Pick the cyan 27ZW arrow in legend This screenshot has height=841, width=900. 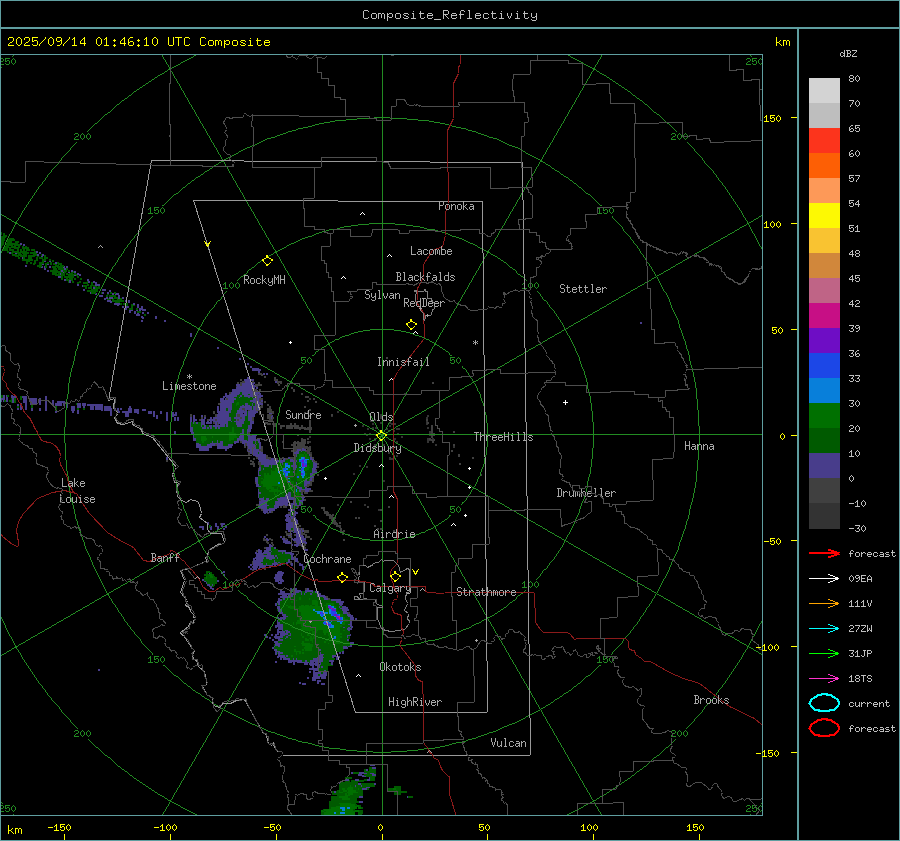(824, 629)
